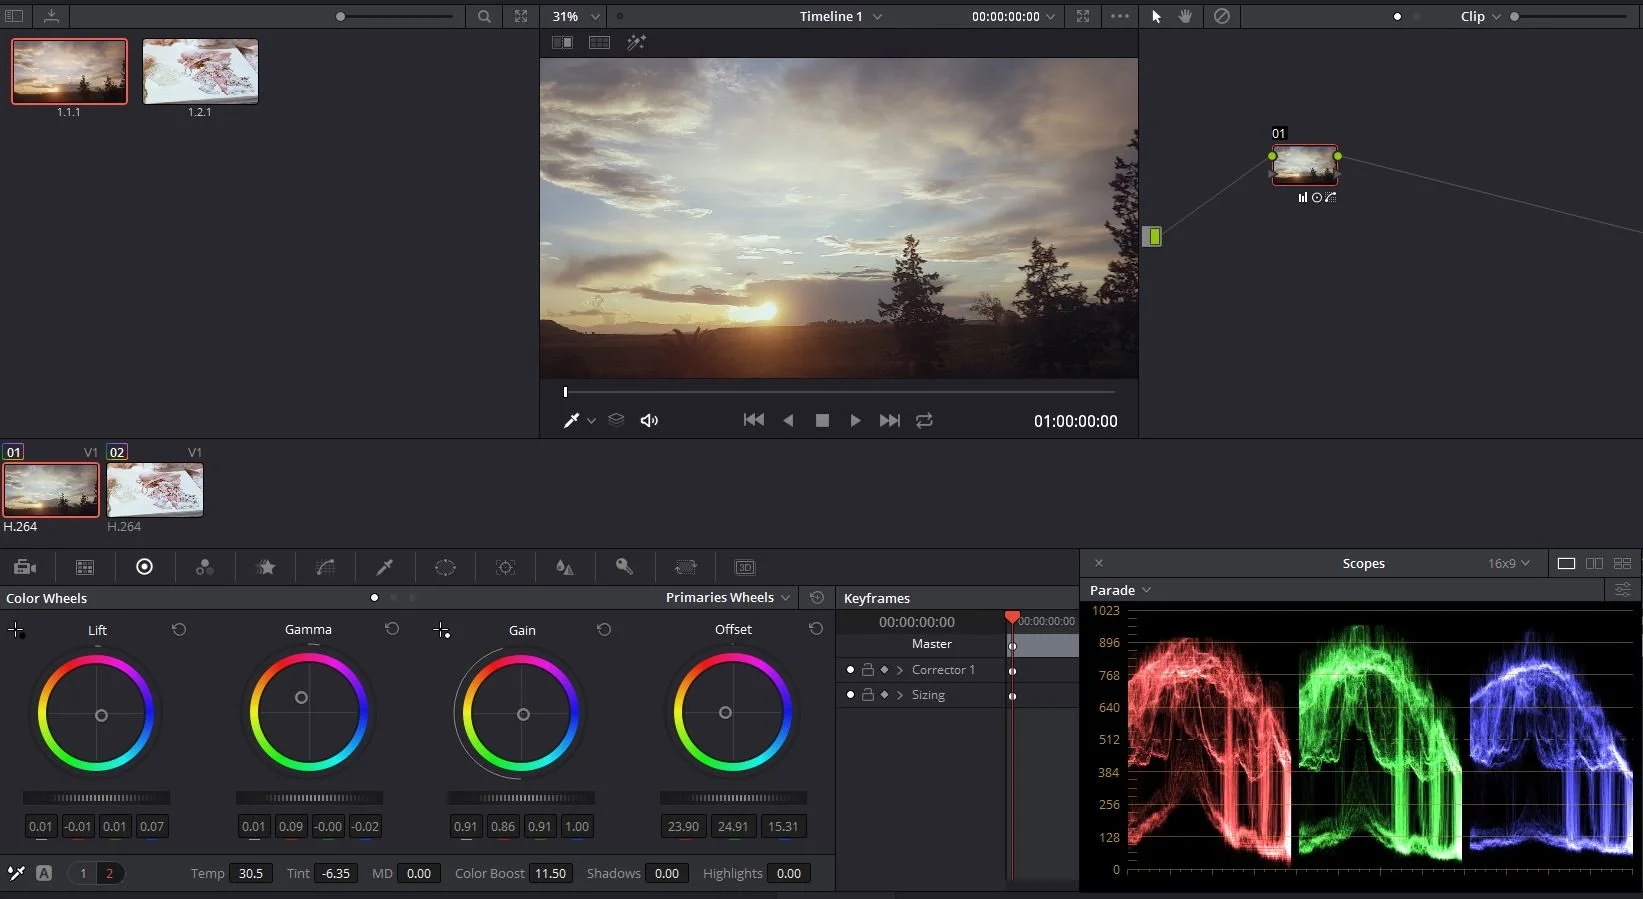Expand the Corrector 1 keyframe track
Screen dimensions: 1643x899
pos(900,670)
